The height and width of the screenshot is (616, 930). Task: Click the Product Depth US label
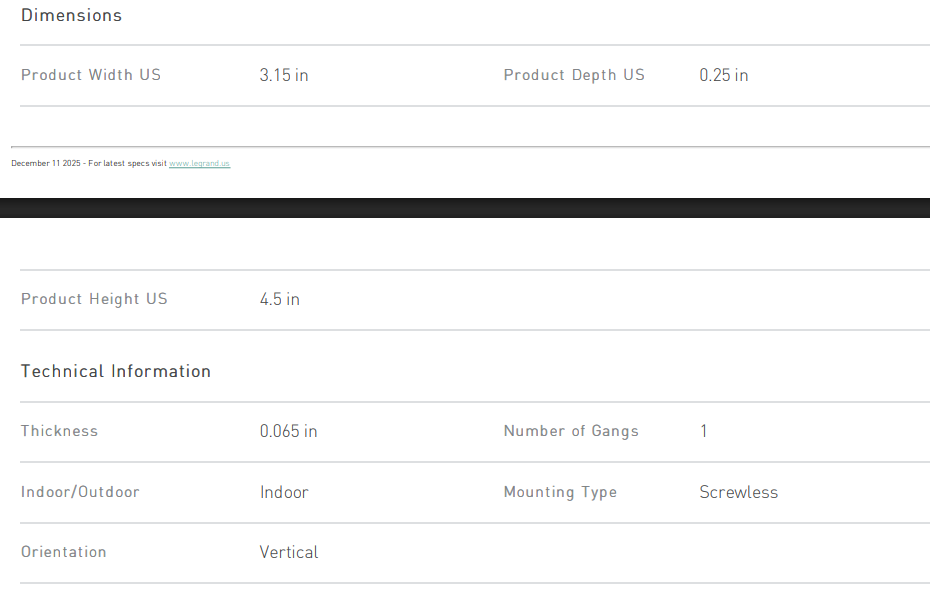pos(574,75)
